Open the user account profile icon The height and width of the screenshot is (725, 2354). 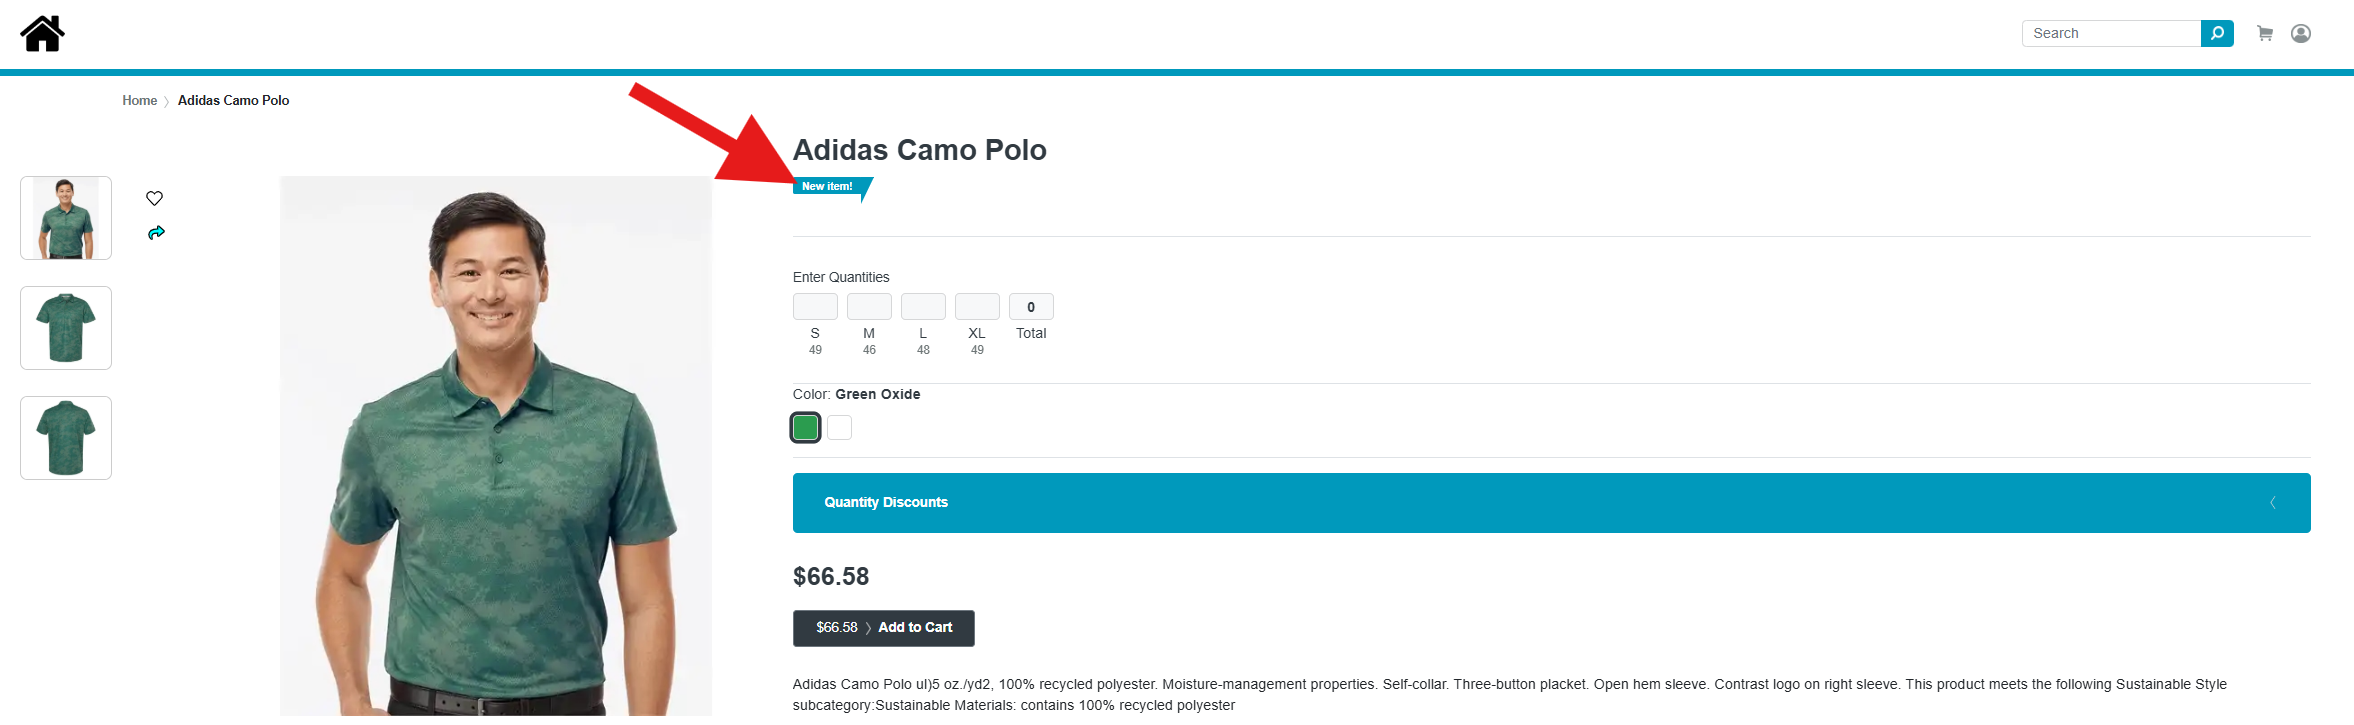[2301, 33]
